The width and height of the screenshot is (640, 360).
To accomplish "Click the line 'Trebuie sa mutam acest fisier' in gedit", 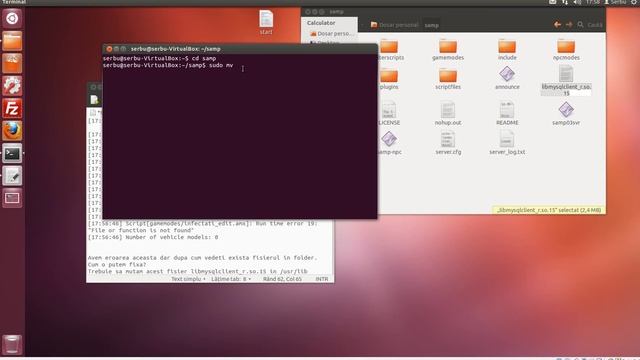I will 198,271.
